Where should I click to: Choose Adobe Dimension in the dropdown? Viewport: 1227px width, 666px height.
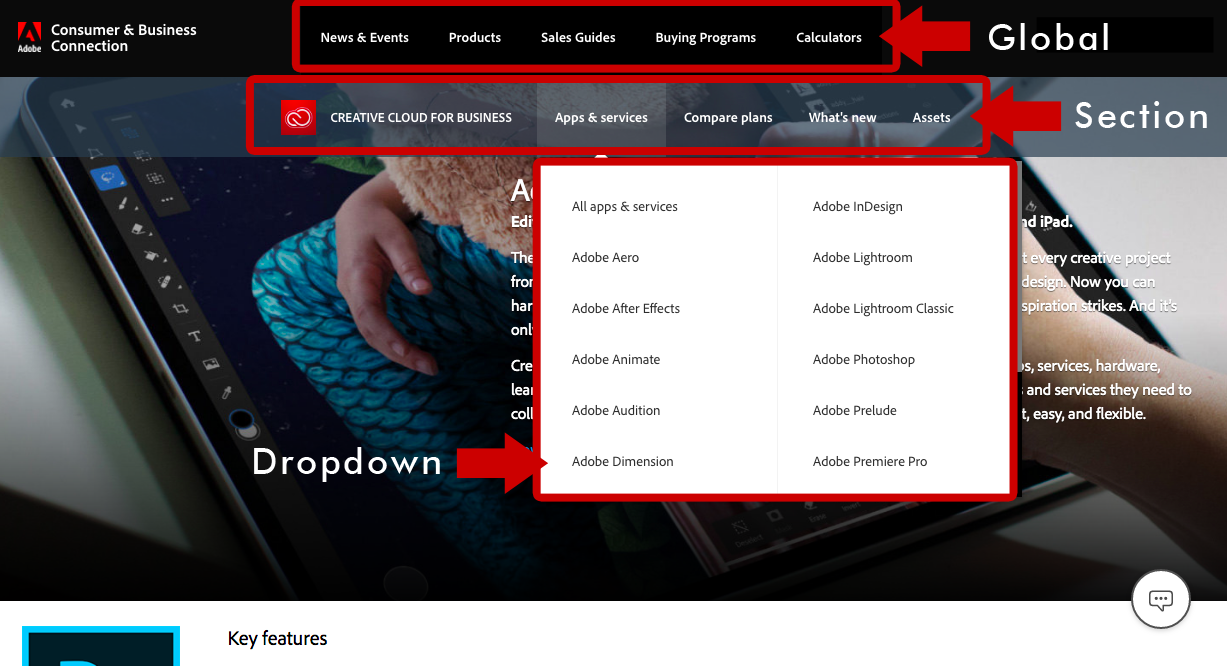(623, 462)
